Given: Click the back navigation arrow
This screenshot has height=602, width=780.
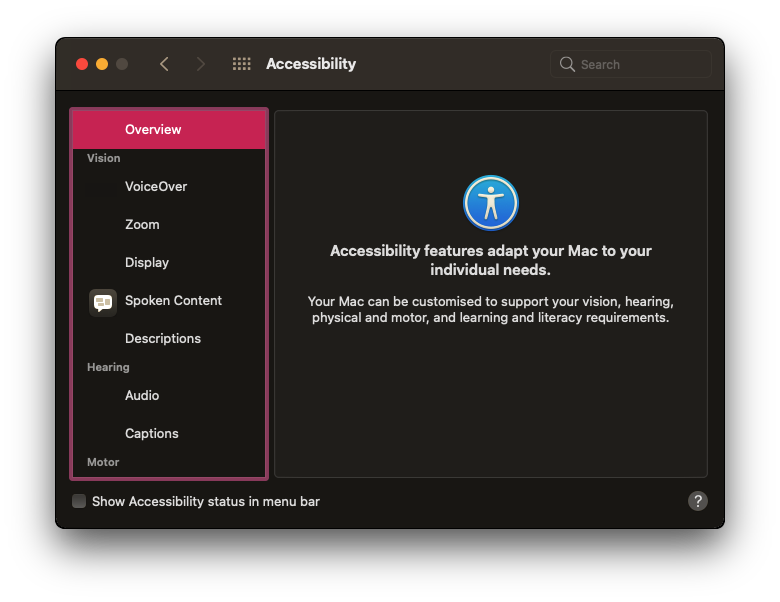Looking at the screenshot, I should pos(165,64).
